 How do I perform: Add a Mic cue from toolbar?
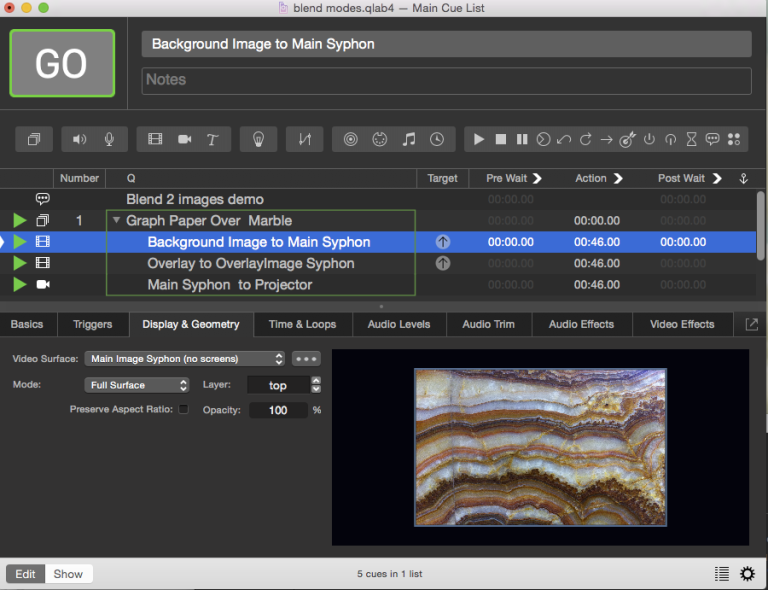pyautogui.click(x=109, y=139)
